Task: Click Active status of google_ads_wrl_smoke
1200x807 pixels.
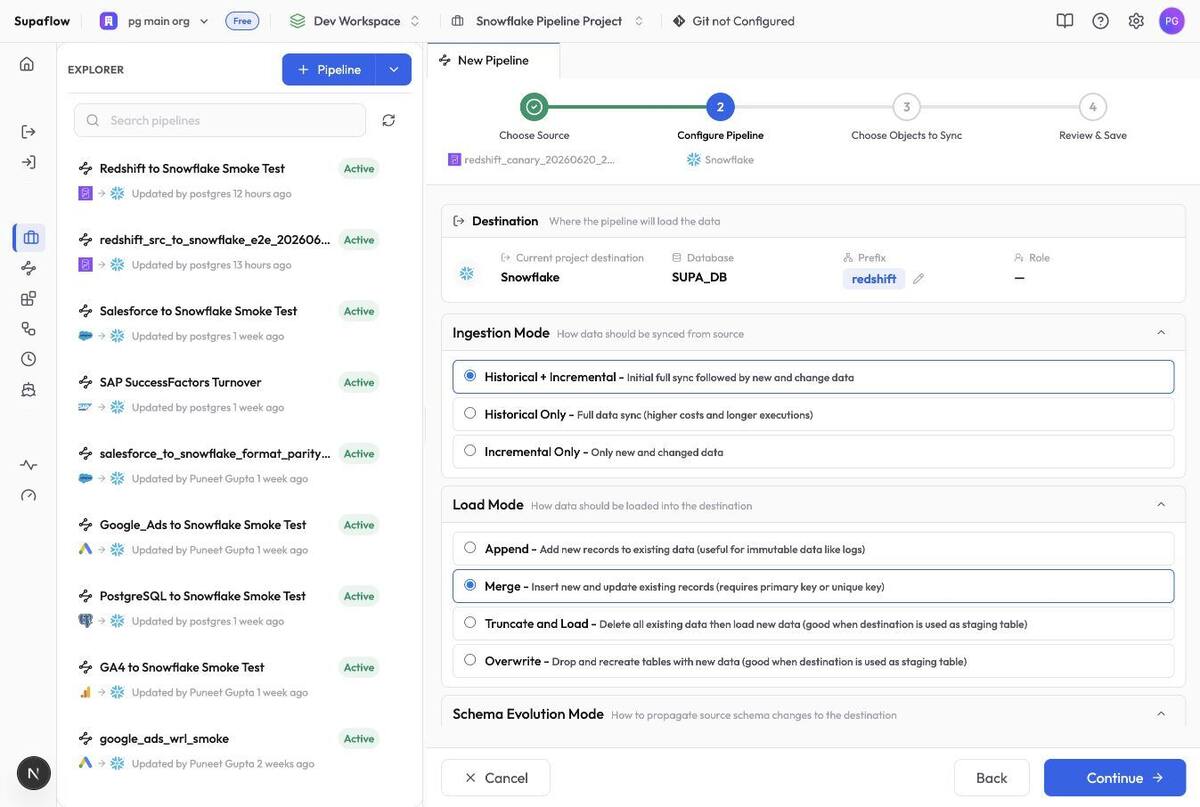Action: [359, 739]
